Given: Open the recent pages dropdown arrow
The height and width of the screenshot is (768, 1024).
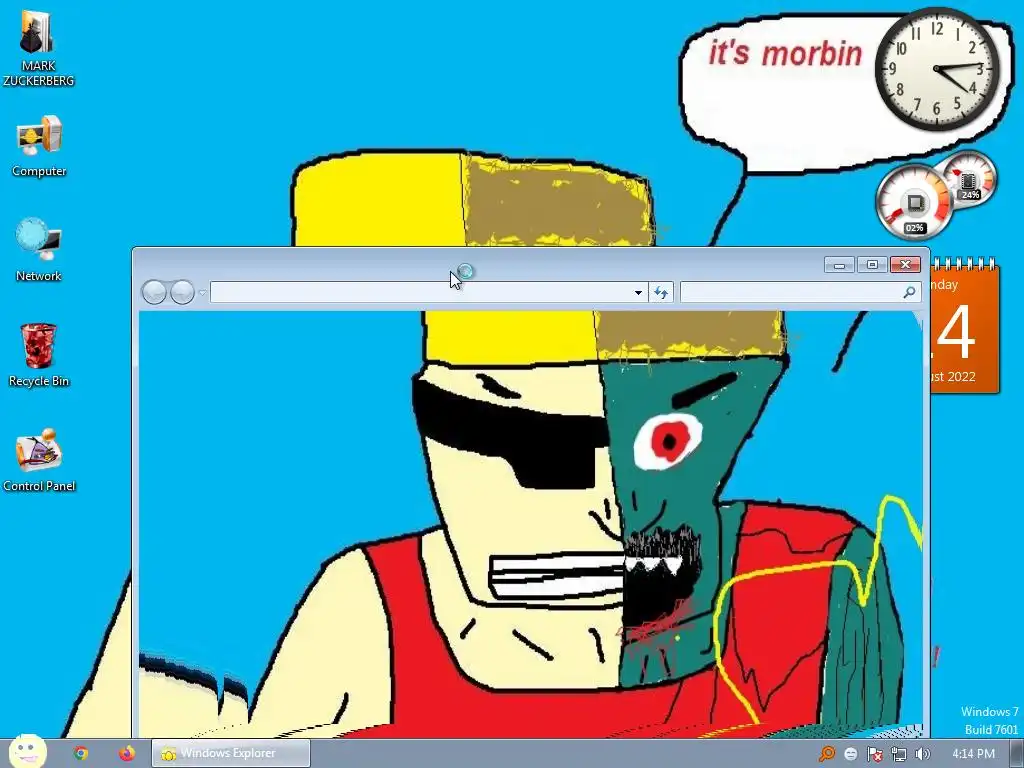Looking at the screenshot, I should [x=202, y=293].
